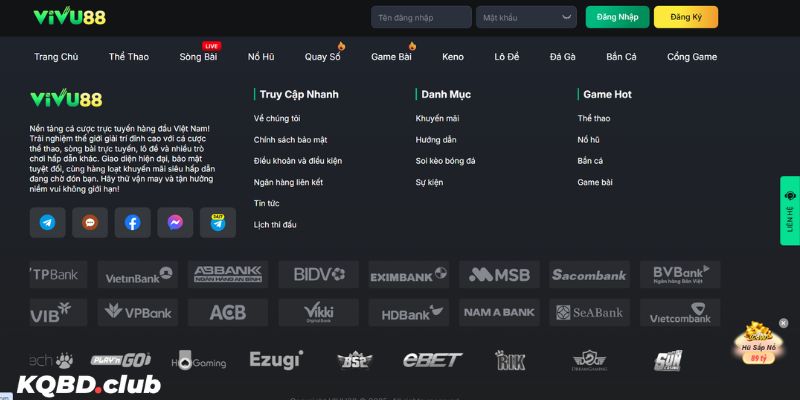Screen dimensions: 800x400
Task: Close the Hũ Sắp Nổ jackpot popup
Action: click(783, 323)
